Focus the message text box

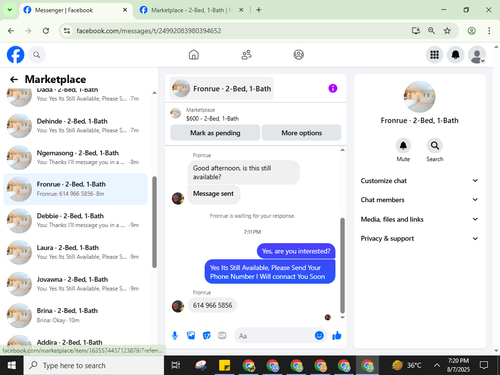click(275, 336)
